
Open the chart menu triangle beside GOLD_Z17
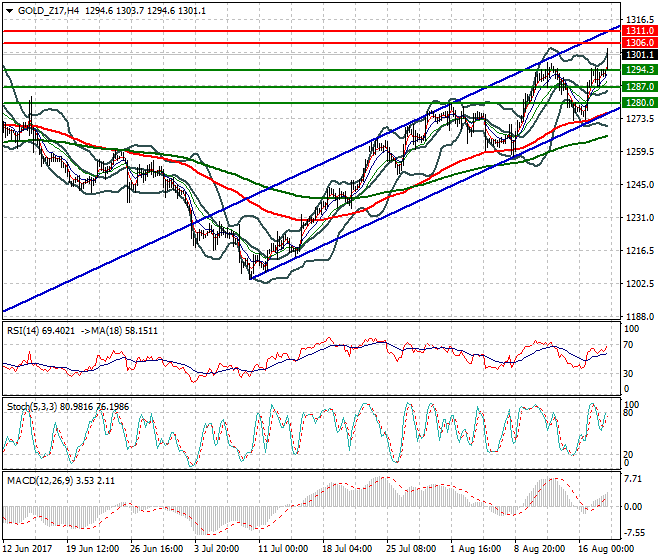(x=10, y=11)
